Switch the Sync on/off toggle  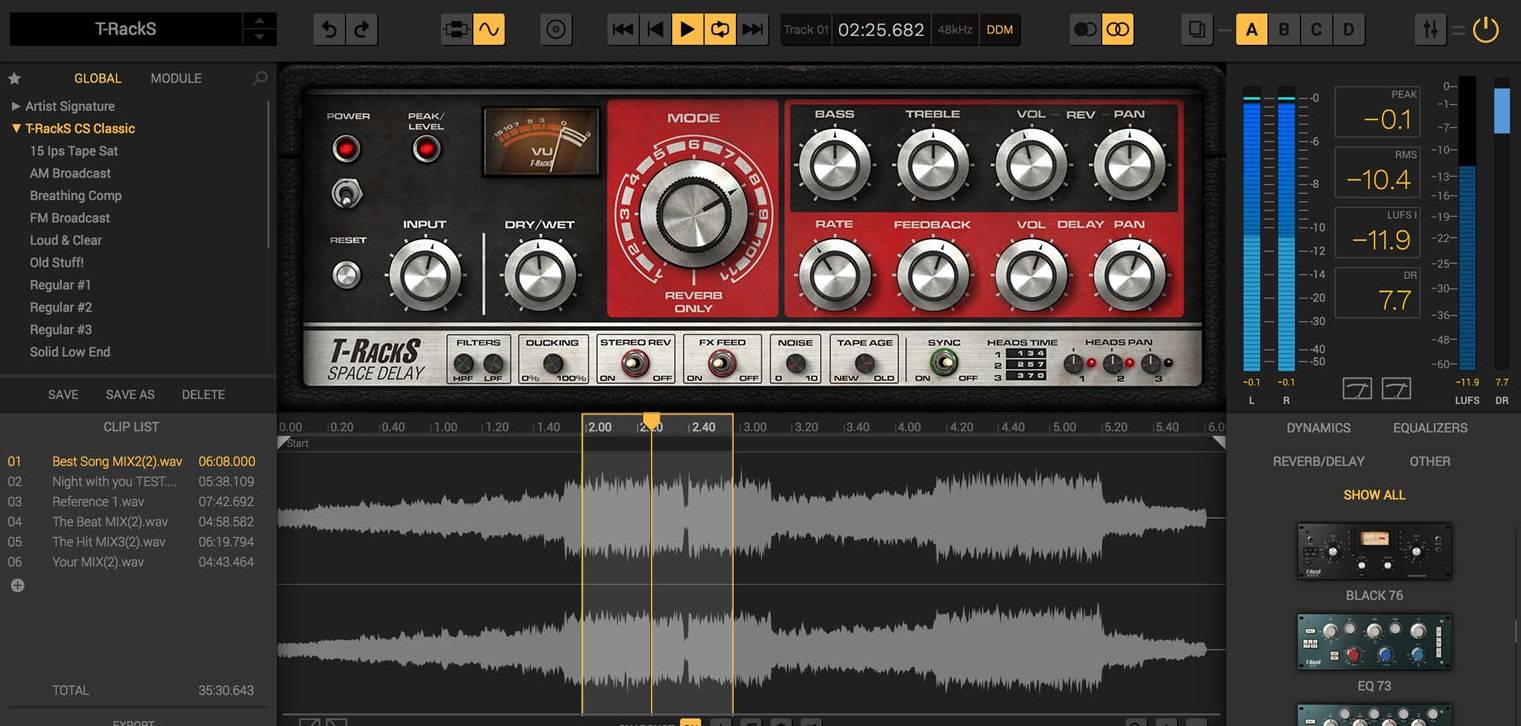click(x=943, y=363)
